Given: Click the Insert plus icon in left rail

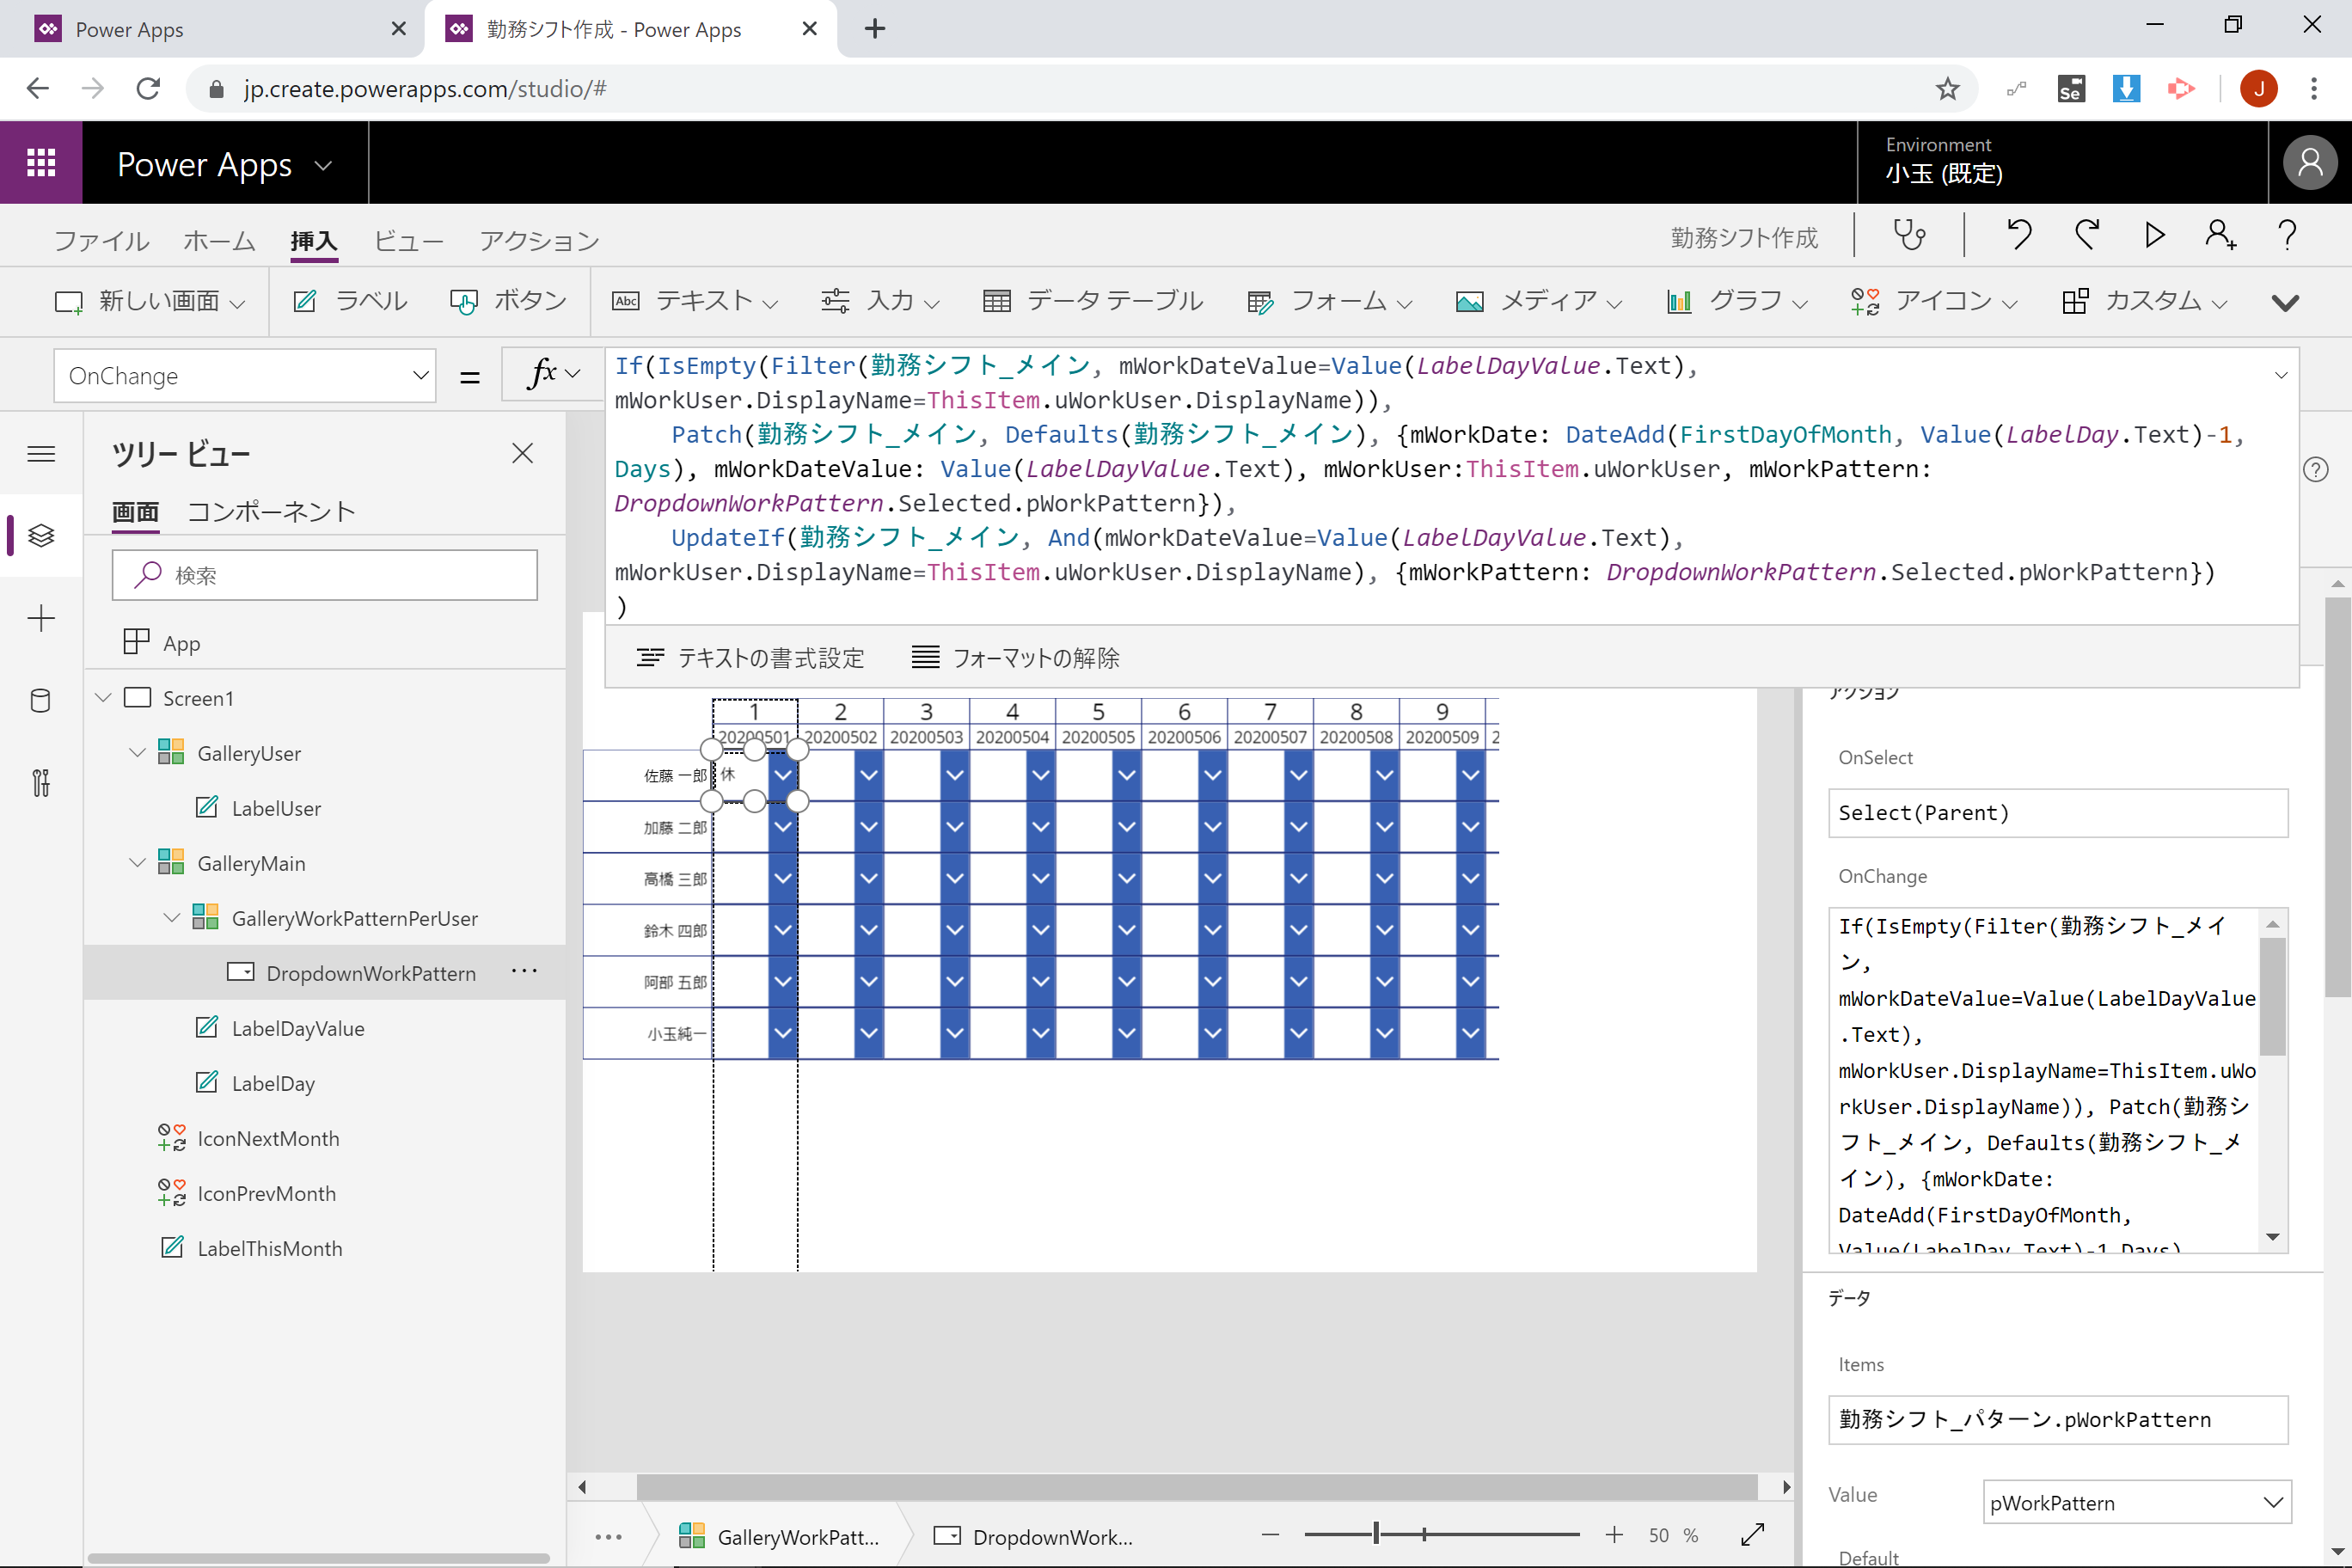Looking at the screenshot, I should (x=41, y=618).
